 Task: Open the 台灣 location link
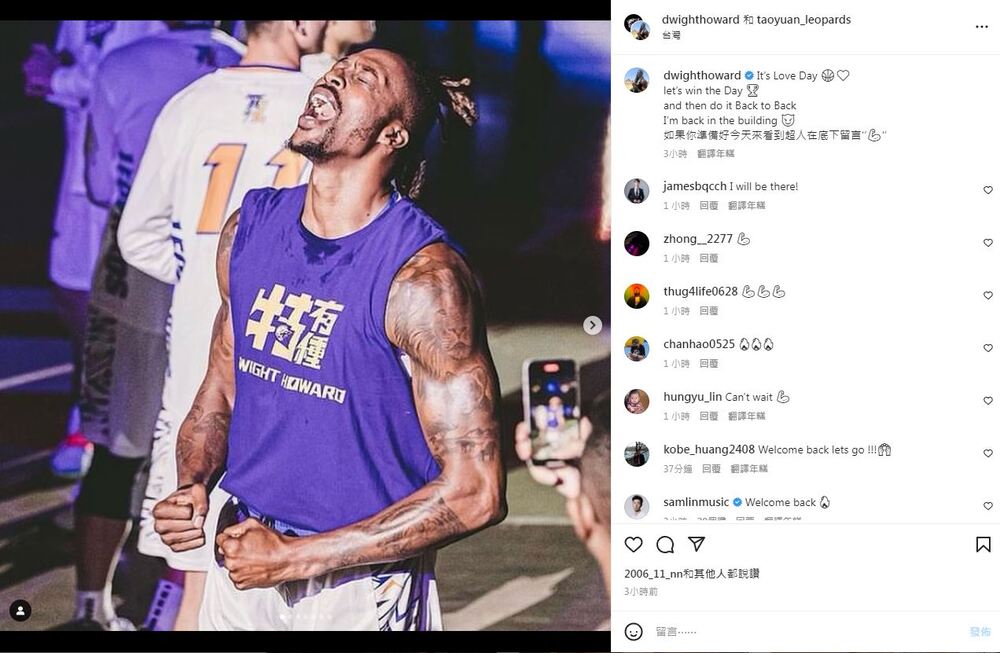click(x=666, y=36)
